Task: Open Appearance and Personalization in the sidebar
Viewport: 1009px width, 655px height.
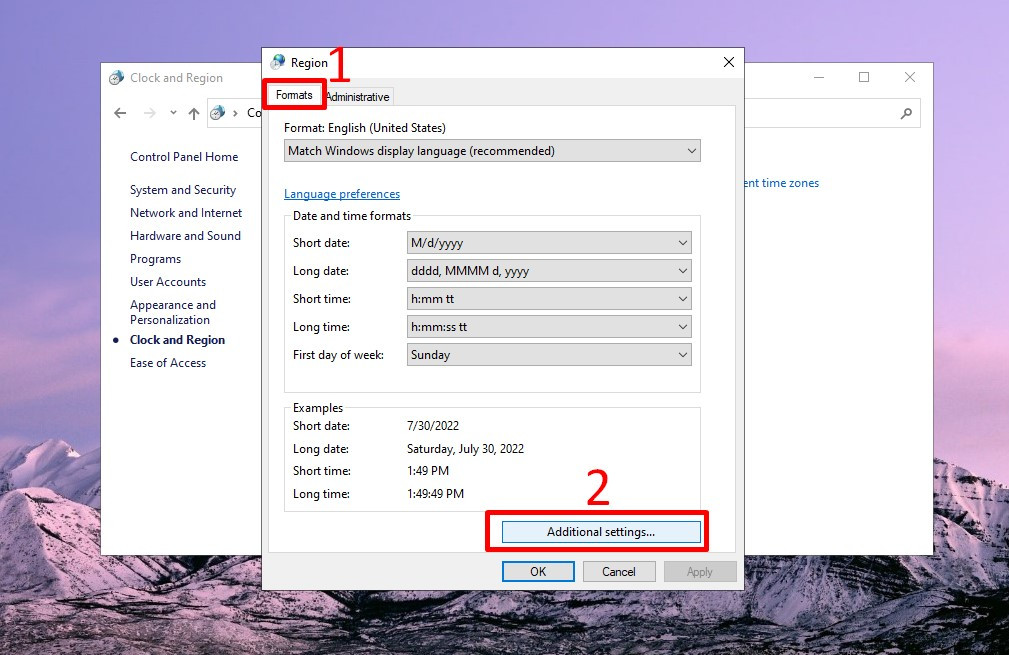Action: point(173,312)
